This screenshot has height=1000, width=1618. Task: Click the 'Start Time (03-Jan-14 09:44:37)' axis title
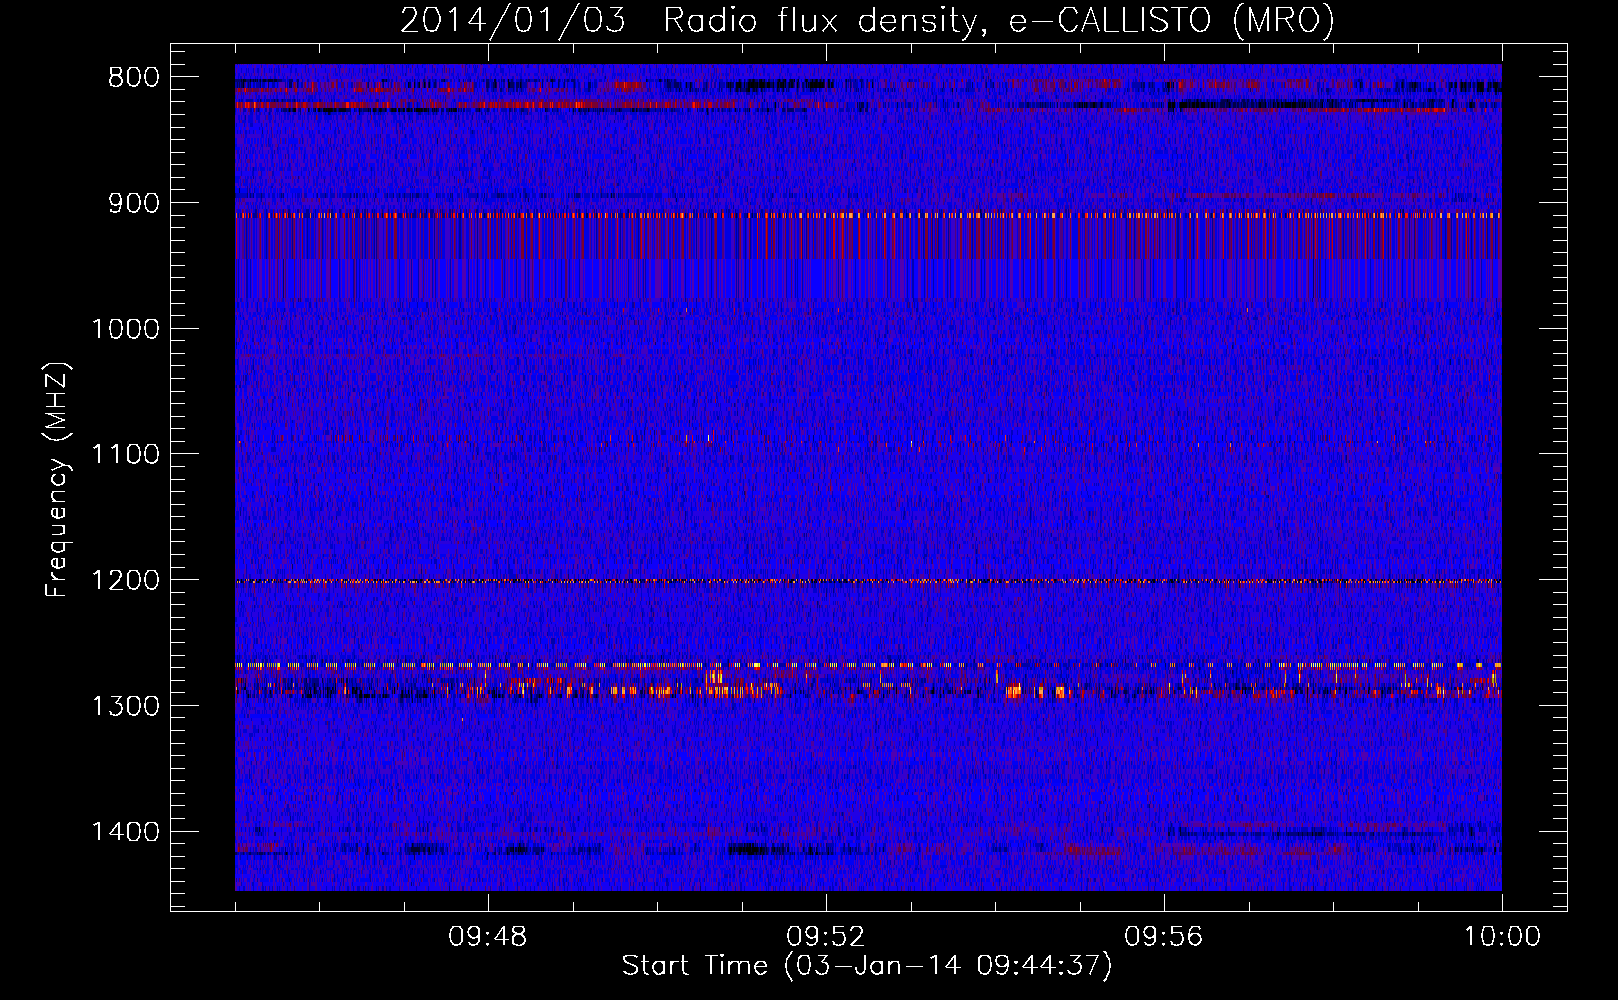867,966
